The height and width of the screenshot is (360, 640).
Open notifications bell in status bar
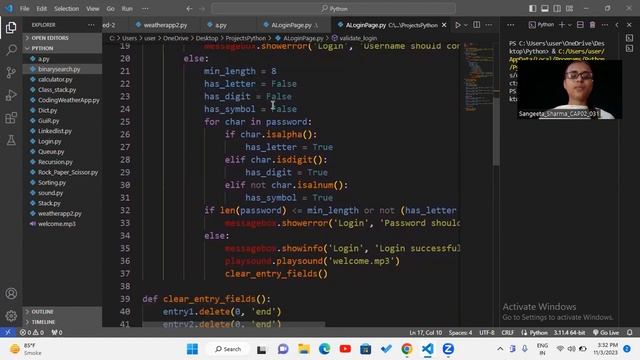(x=630, y=332)
